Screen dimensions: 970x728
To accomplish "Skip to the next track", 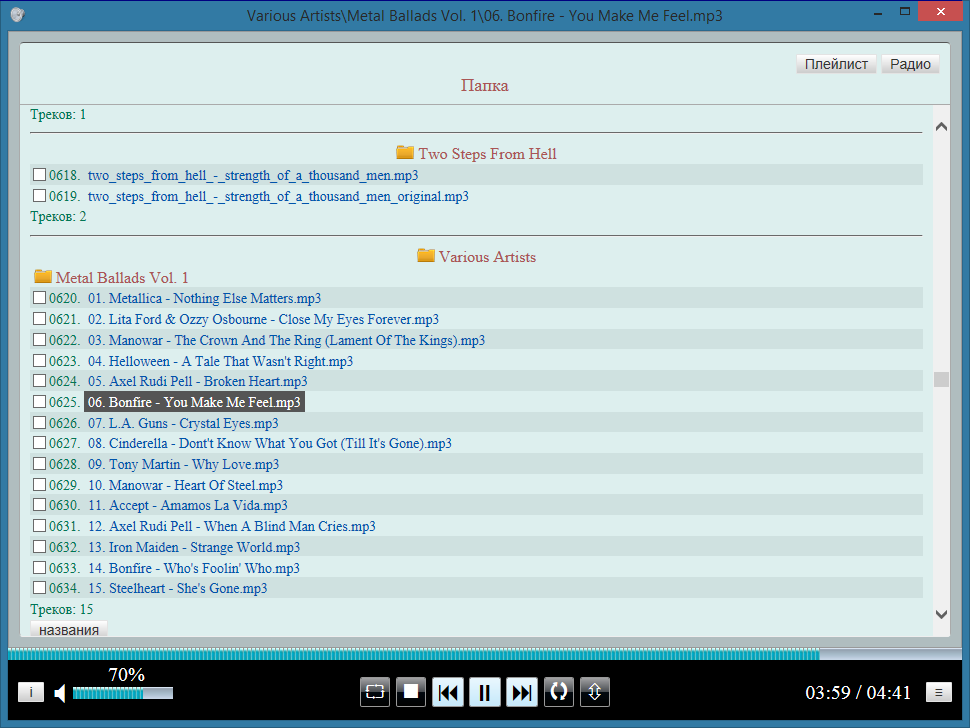I will coord(521,692).
